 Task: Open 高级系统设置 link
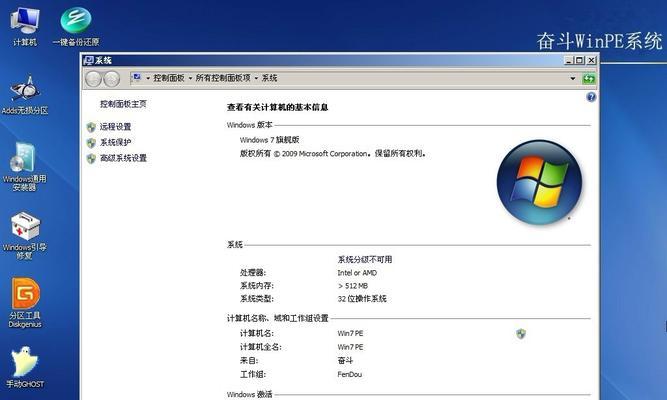123,158
